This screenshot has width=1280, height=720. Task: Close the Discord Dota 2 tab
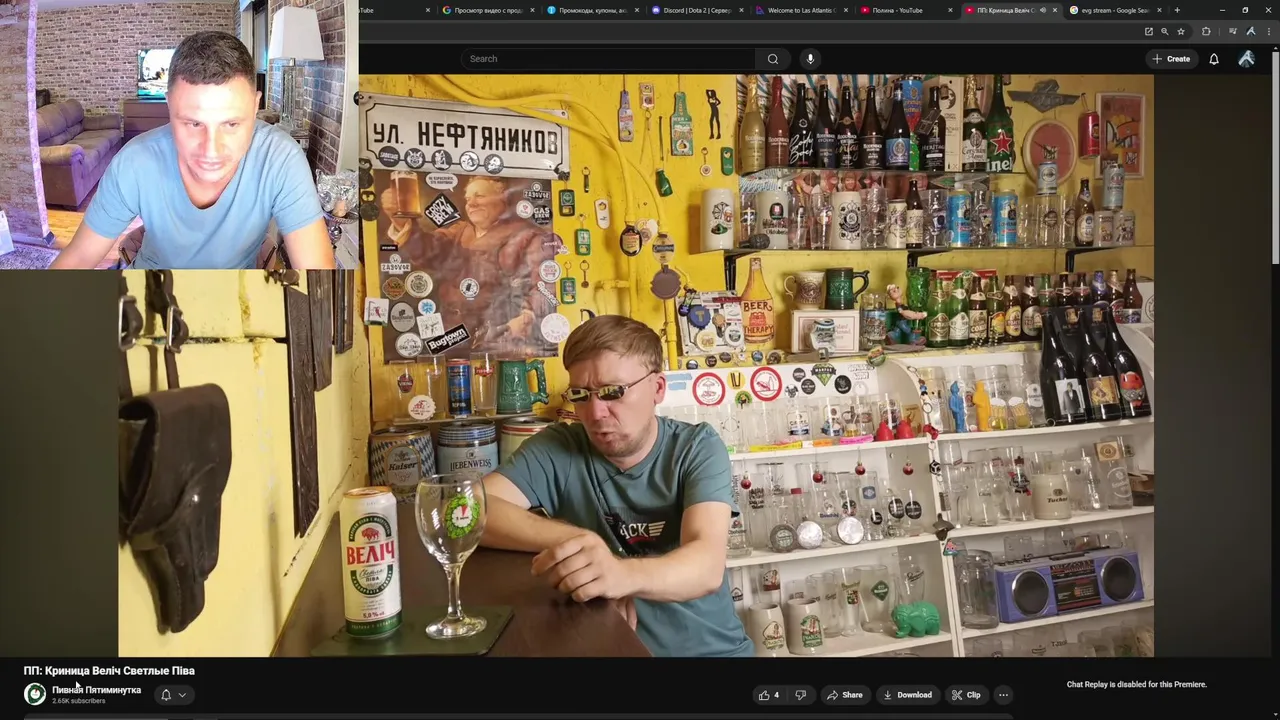click(x=741, y=10)
